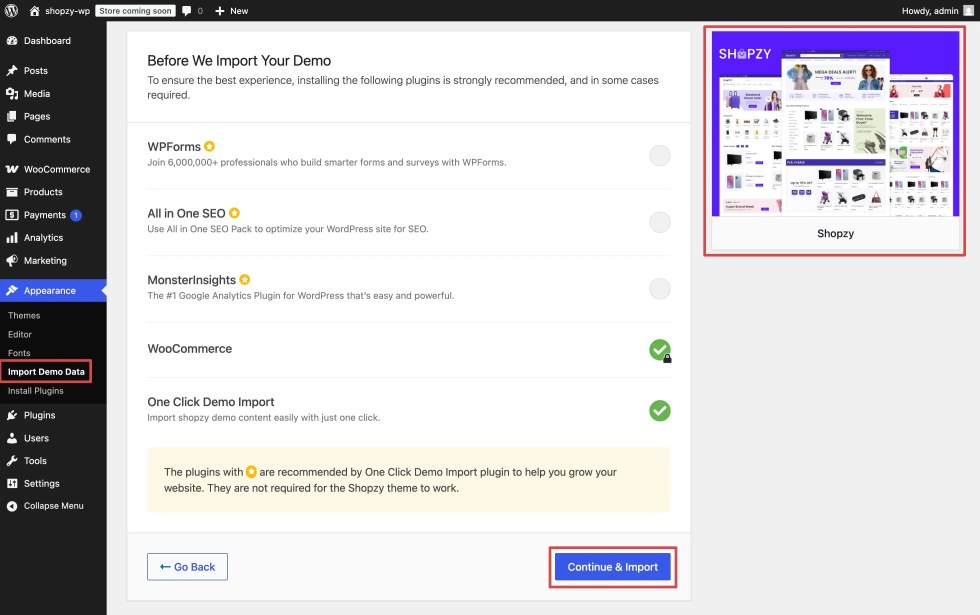The height and width of the screenshot is (615, 980).
Task: Click the One Click Demo Import plugin name
Action: point(211,402)
